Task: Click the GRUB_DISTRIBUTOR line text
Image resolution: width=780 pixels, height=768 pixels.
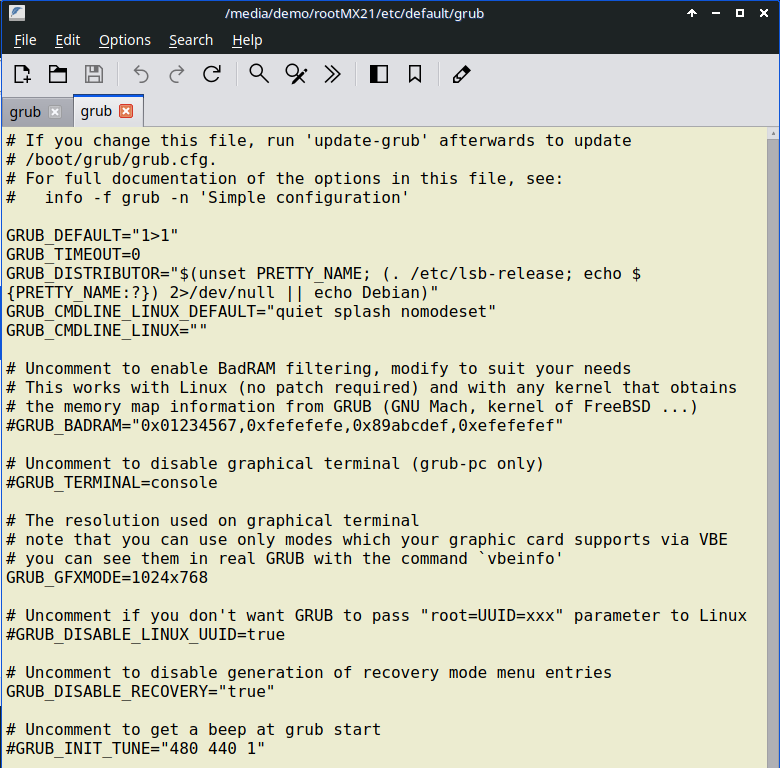Action: tap(323, 274)
